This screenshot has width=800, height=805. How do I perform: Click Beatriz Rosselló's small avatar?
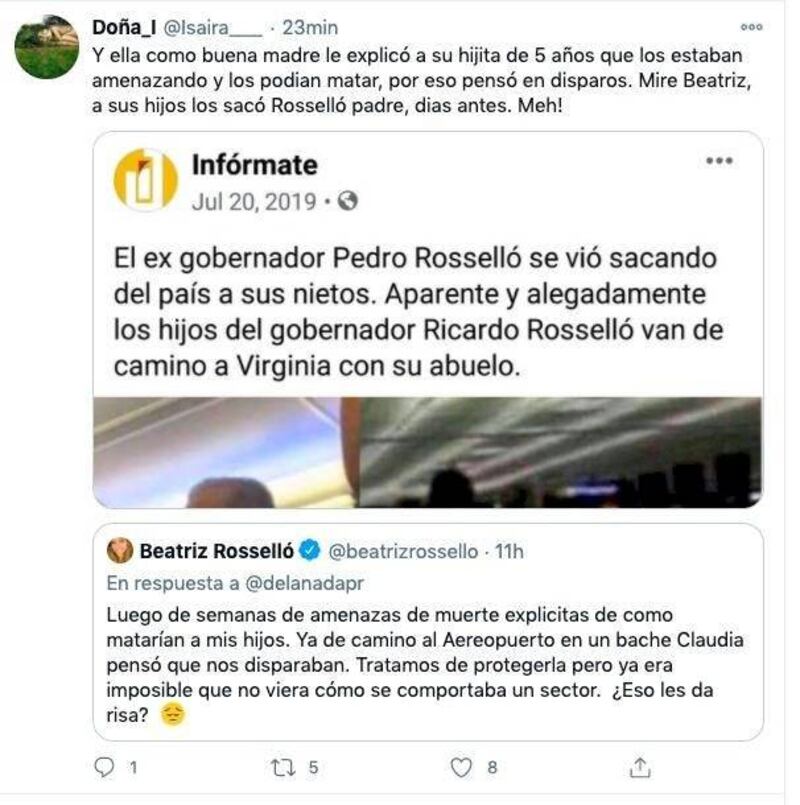[120, 551]
